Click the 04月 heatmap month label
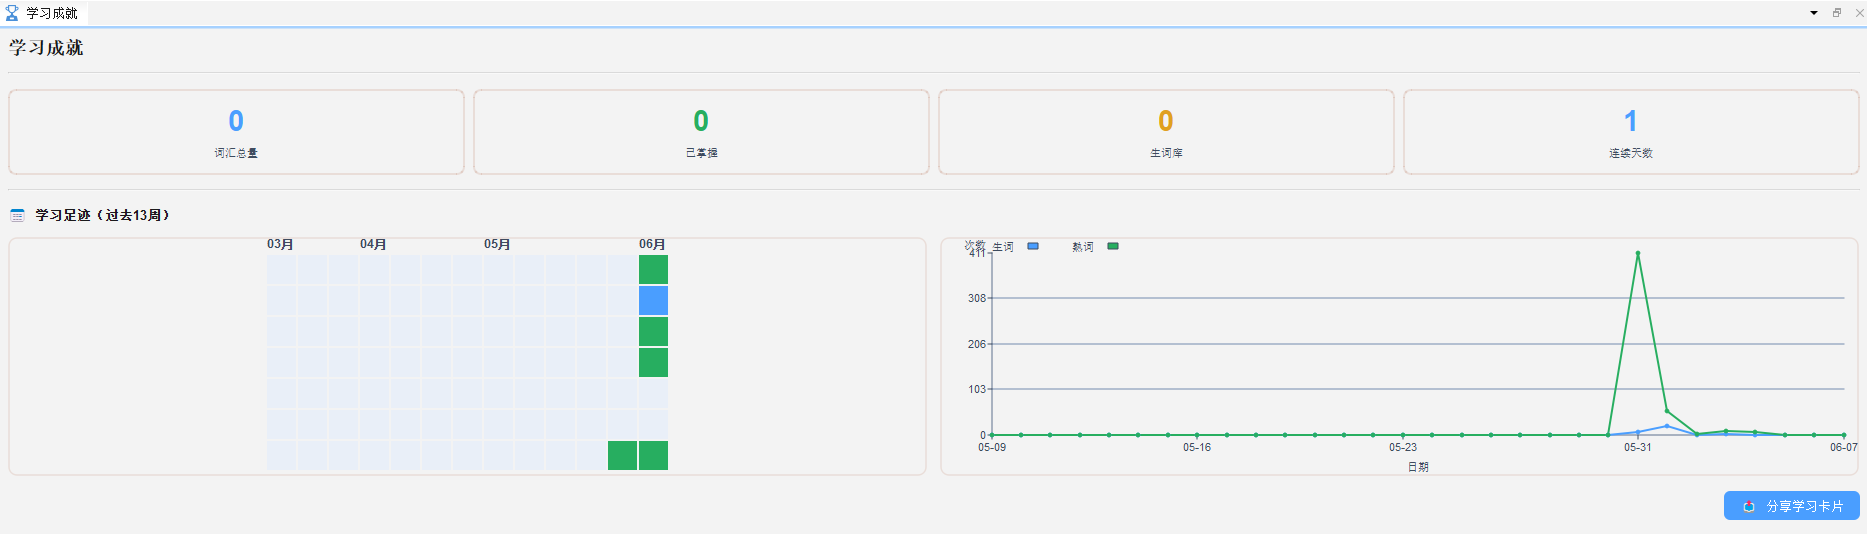Screen dimensions: 1867x534 tap(373, 244)
